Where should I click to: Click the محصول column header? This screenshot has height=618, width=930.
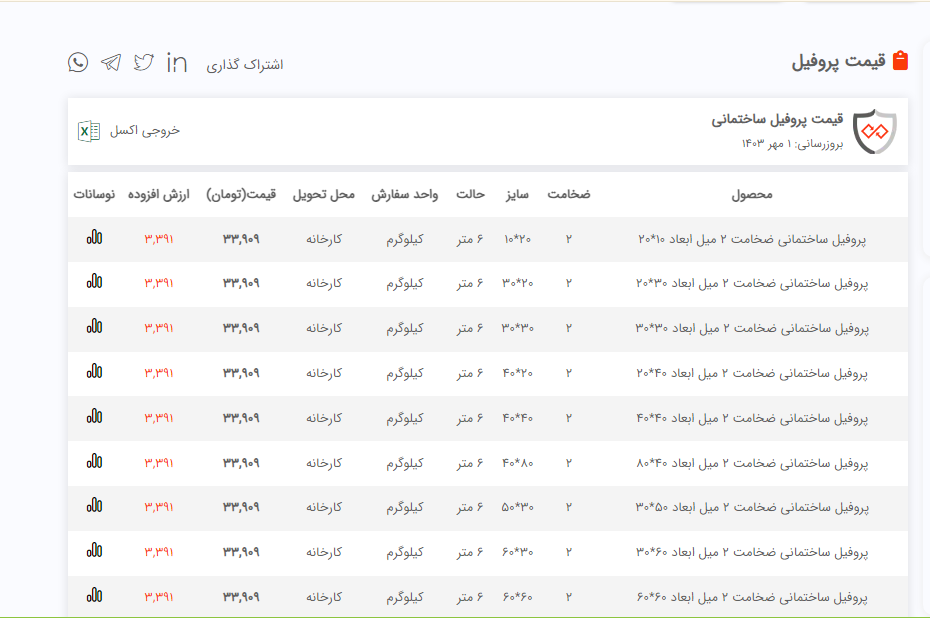tap(752, 194)
